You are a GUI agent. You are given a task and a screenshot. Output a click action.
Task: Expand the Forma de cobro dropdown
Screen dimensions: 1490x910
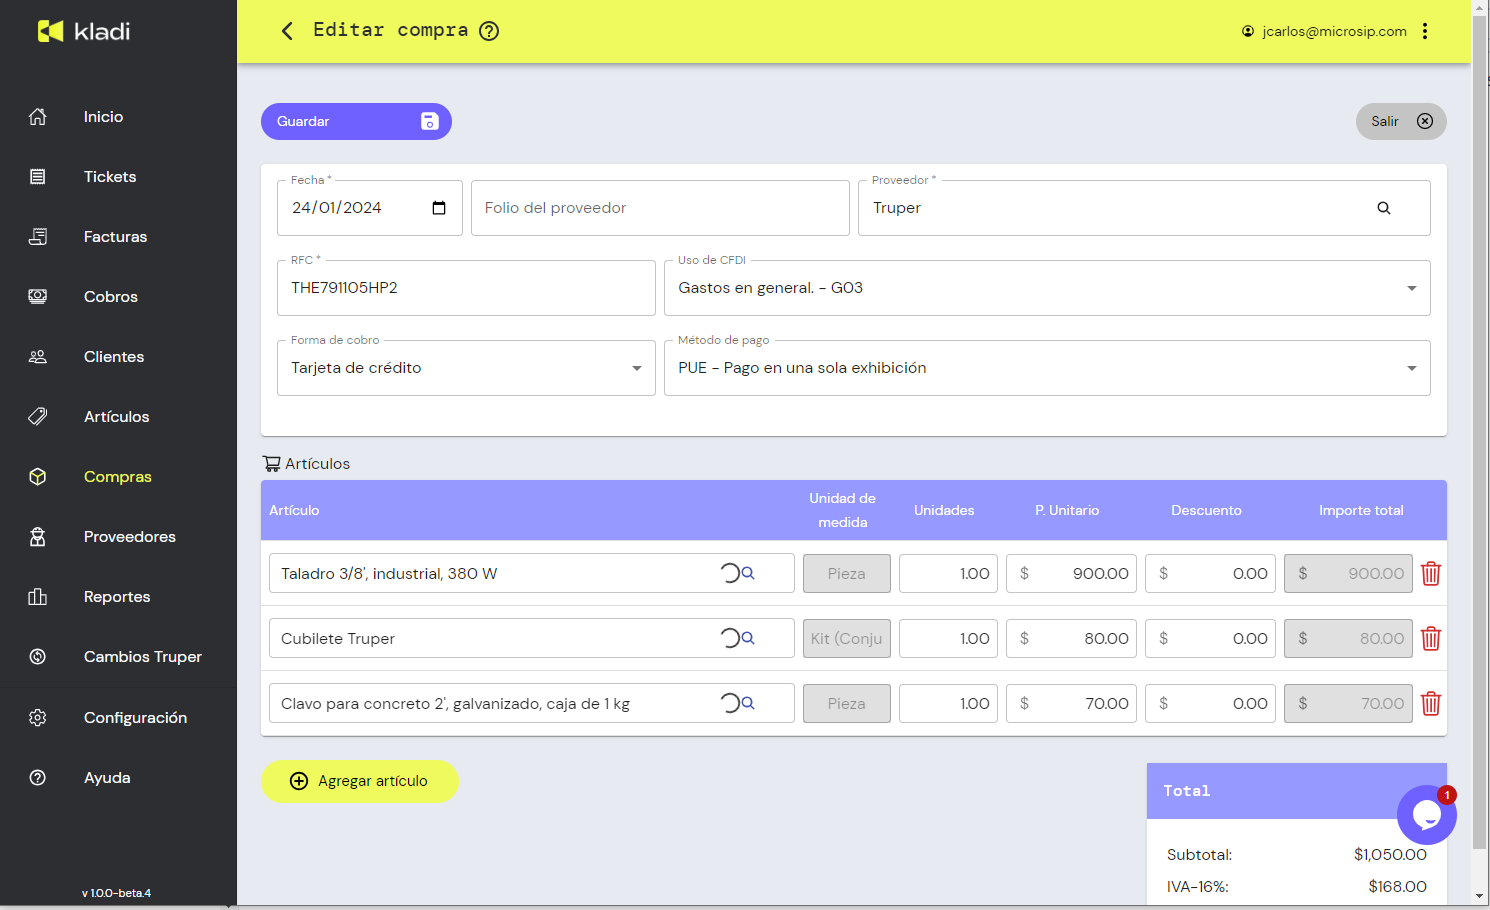coord(636,368)
